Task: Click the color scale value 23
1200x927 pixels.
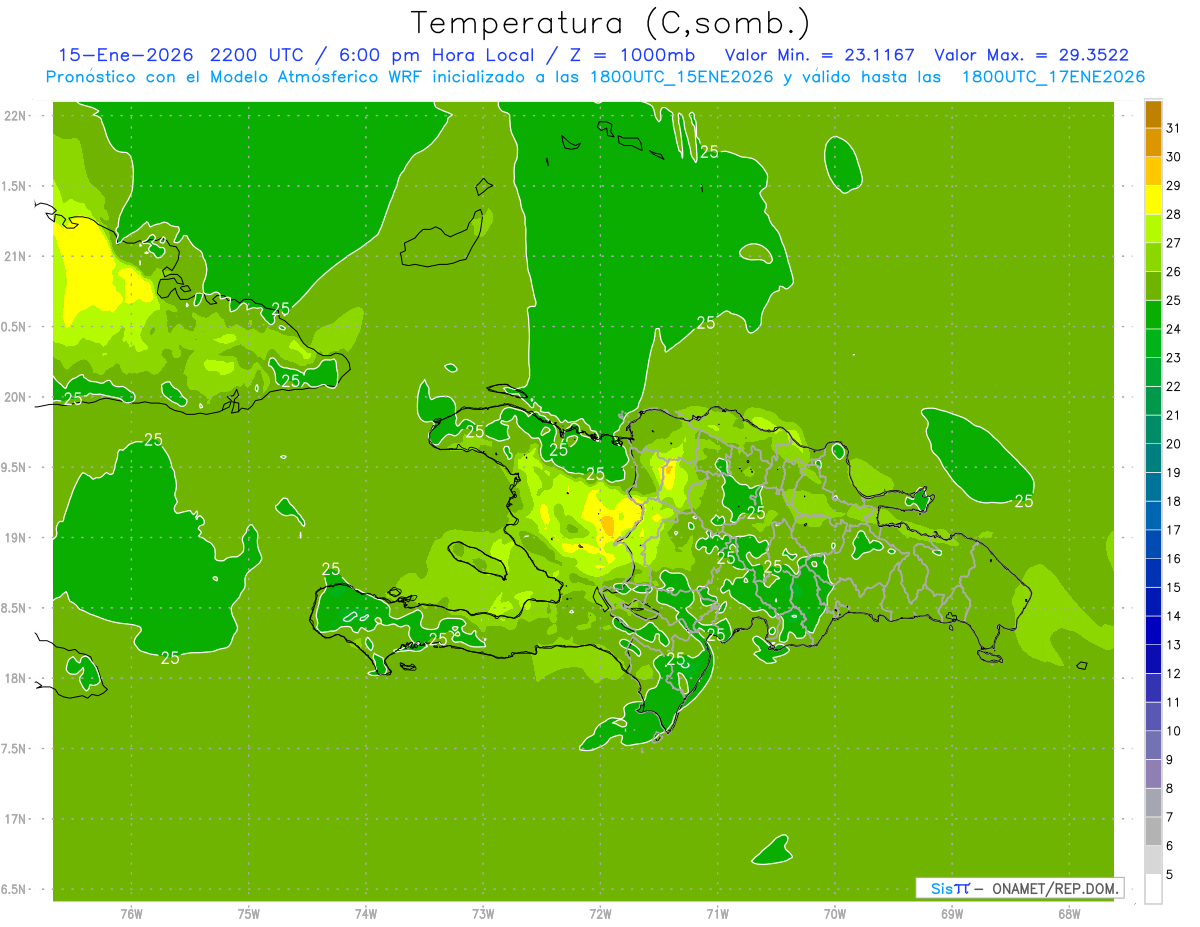Action: pos(1173,358)
